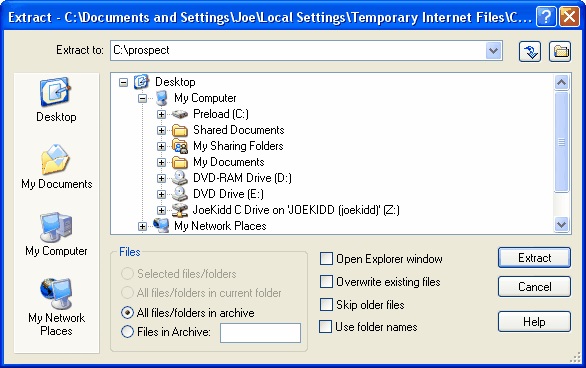Expand the DVD-RAM Drive (D:) node
The height and width of the screenshot is (368, 586).
[161, 179]
